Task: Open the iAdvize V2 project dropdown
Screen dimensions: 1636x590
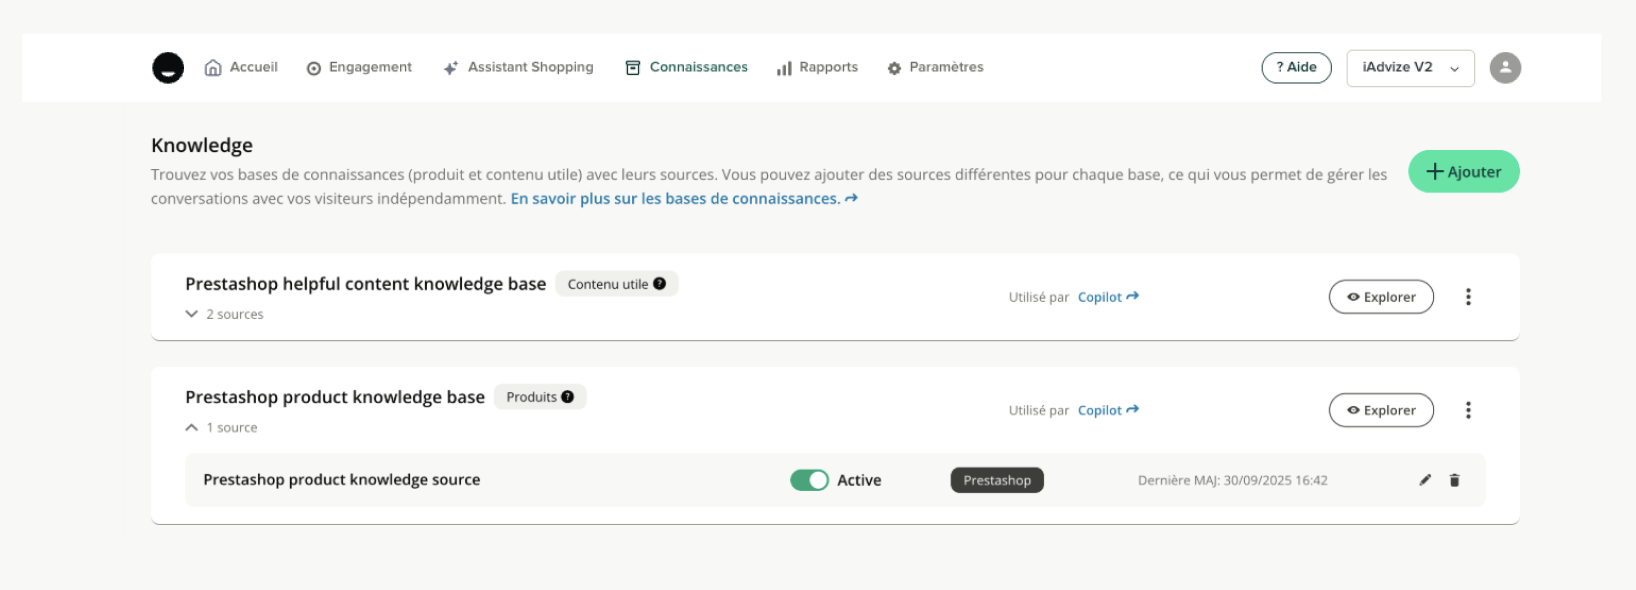Action: 1410,68
